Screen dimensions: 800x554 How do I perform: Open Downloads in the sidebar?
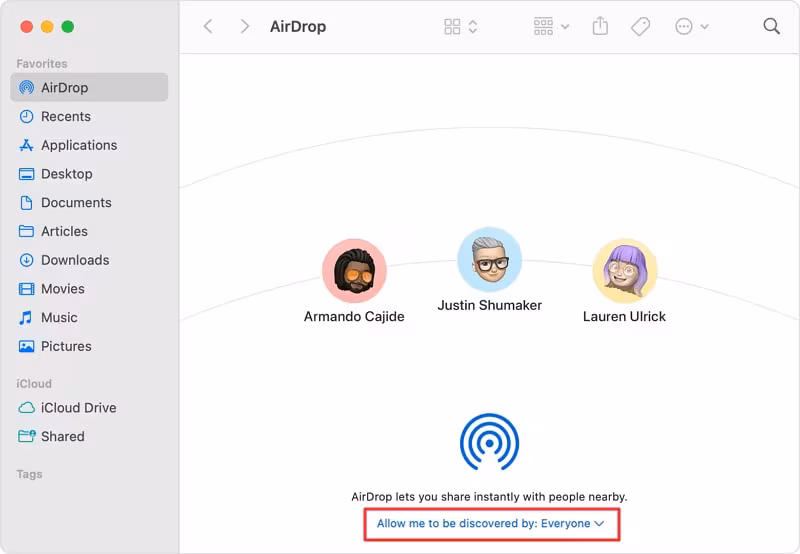point(89,260)
